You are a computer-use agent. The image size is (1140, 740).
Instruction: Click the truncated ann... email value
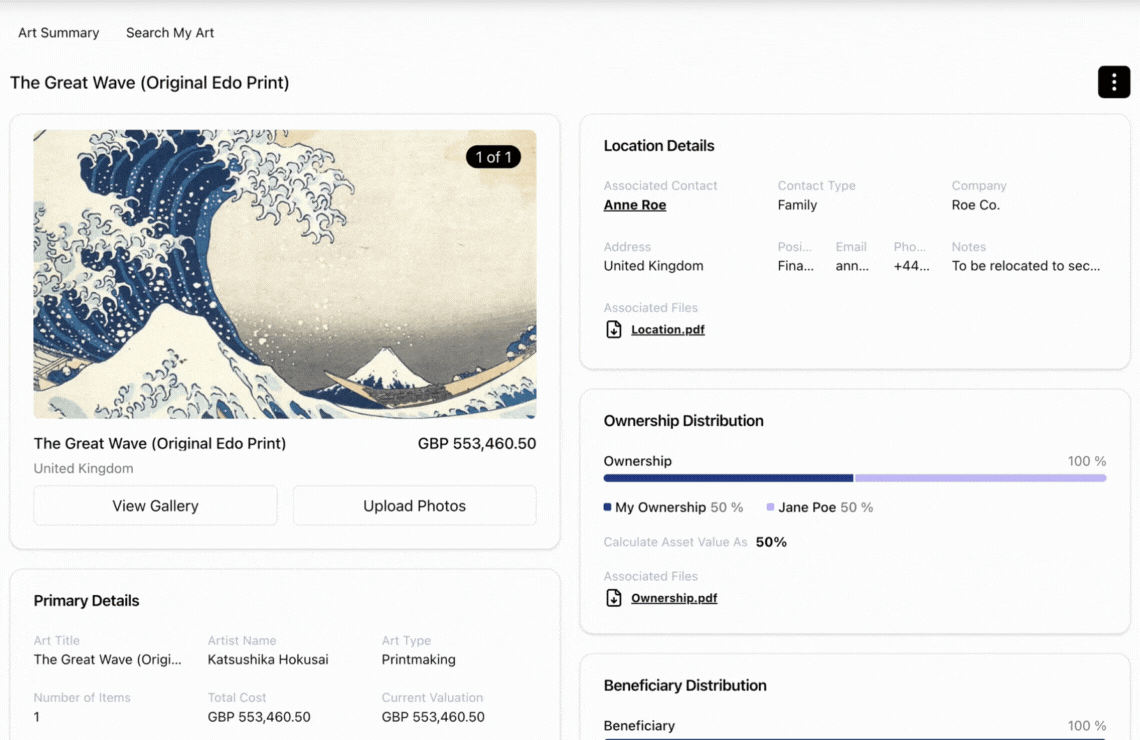point(852,266)
